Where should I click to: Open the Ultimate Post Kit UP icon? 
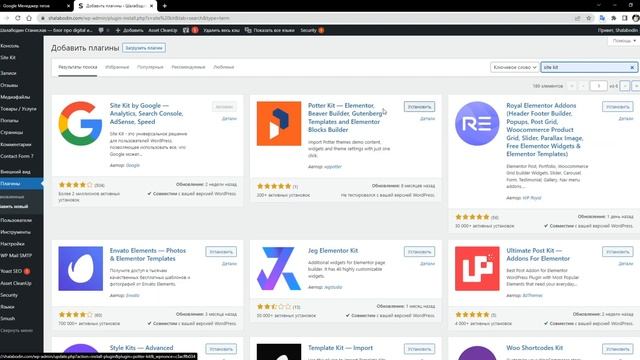(x=477, y=268)
